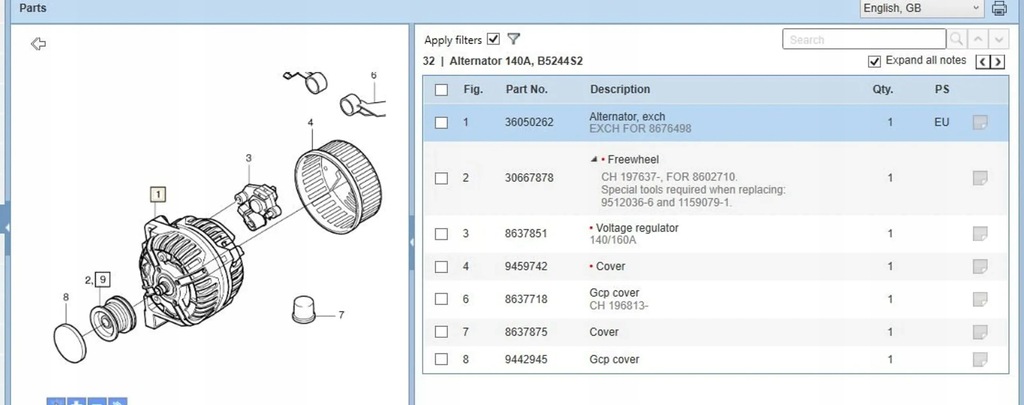Check the box for part 36050262
Image resolution: width=1024 pixels, height=405 pixels.
441,122
